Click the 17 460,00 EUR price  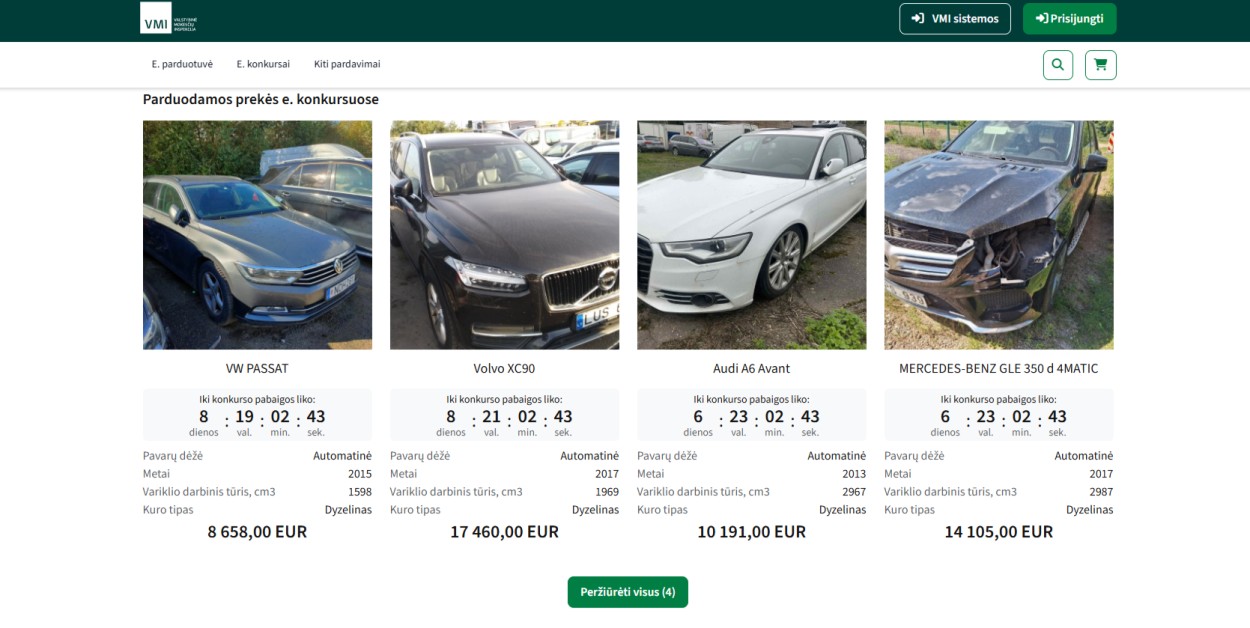tap(504, 532)
